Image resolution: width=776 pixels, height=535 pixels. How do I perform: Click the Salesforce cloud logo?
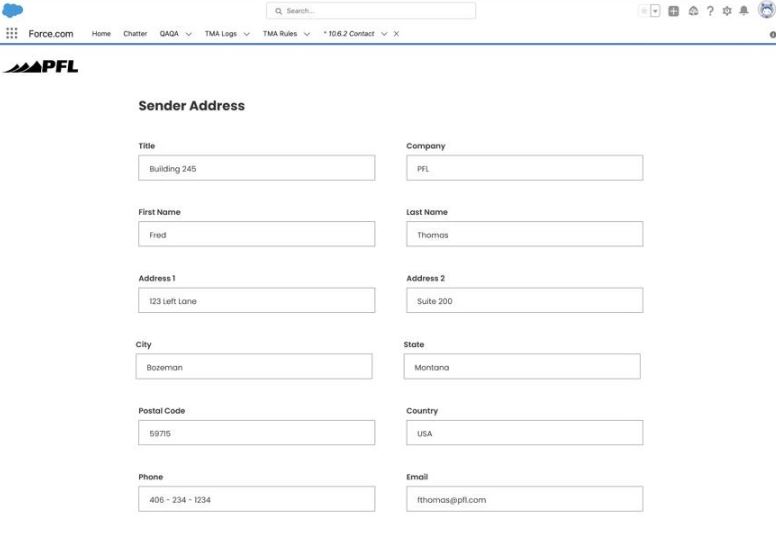pyautogui.click(x=12, y=10)
